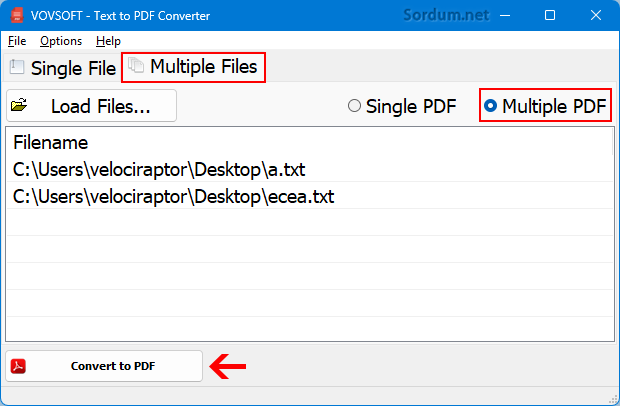Open the Help menu
This screenshot has width=620, height=406.
coord(108,41)
